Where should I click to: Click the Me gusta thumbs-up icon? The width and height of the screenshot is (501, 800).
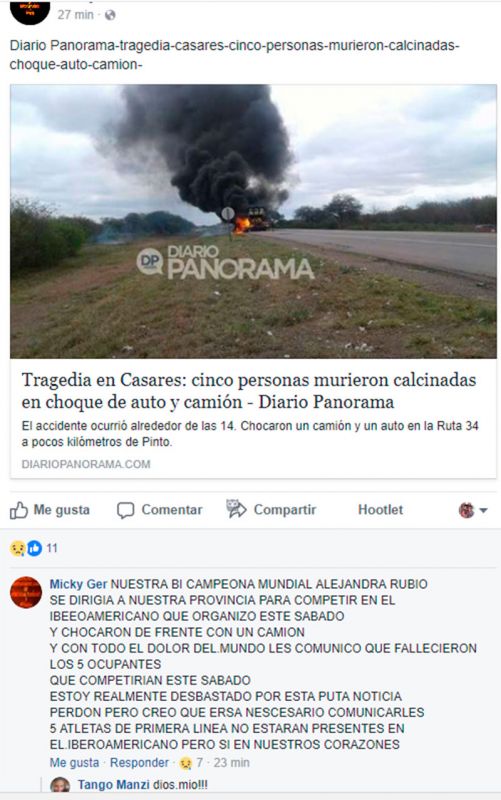tap(18, 510)
